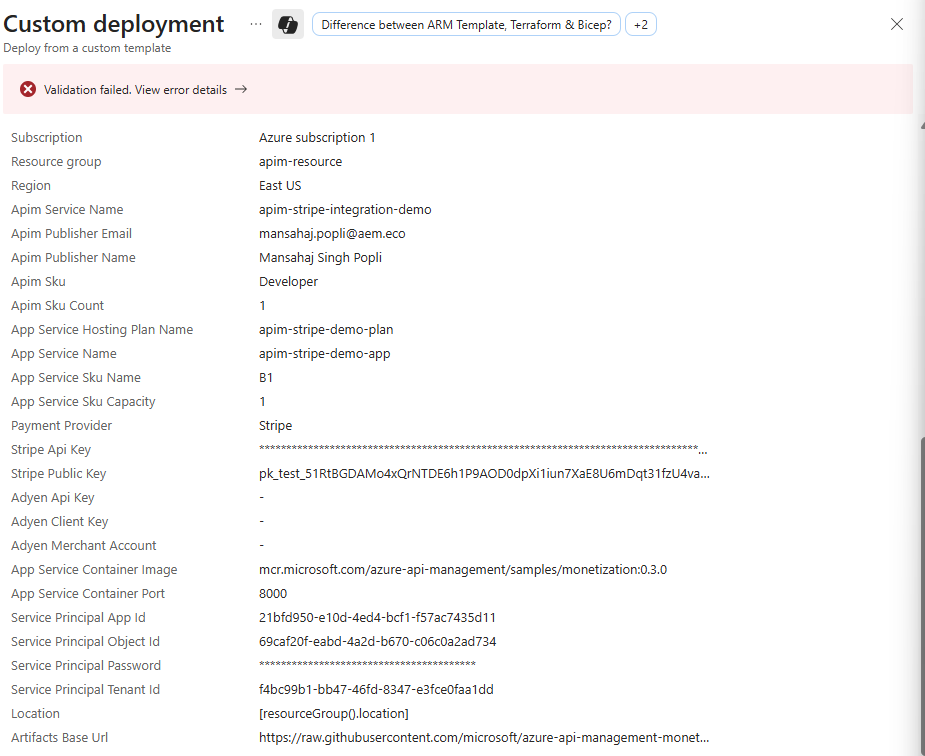This screenshot has height=756, width=925.
Task: Select app service name apim-stripe-demo-app
Action: pyautogui.click(x=324, y=354)
